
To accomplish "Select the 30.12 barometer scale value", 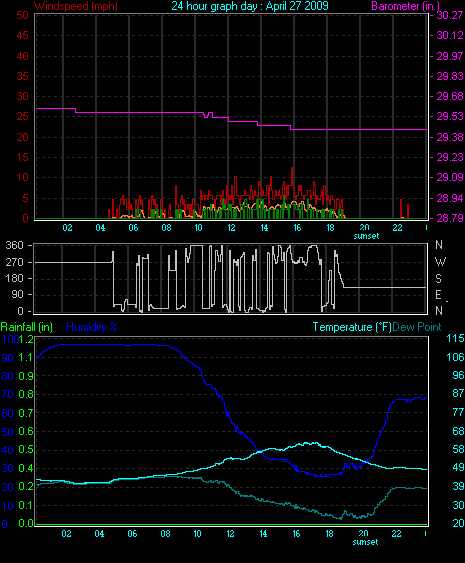I will click(x=450, y=35).
